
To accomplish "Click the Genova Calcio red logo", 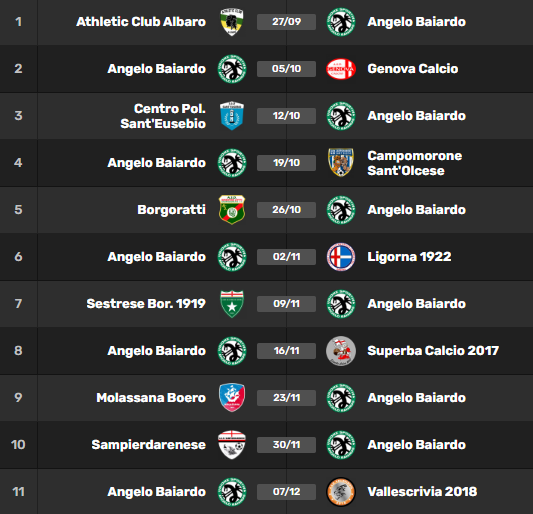I will [341, 69].
